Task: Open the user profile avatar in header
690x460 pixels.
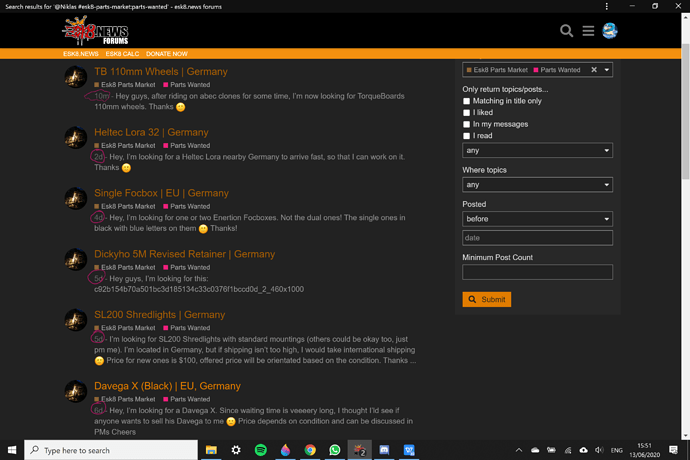Action: point(609,31)
